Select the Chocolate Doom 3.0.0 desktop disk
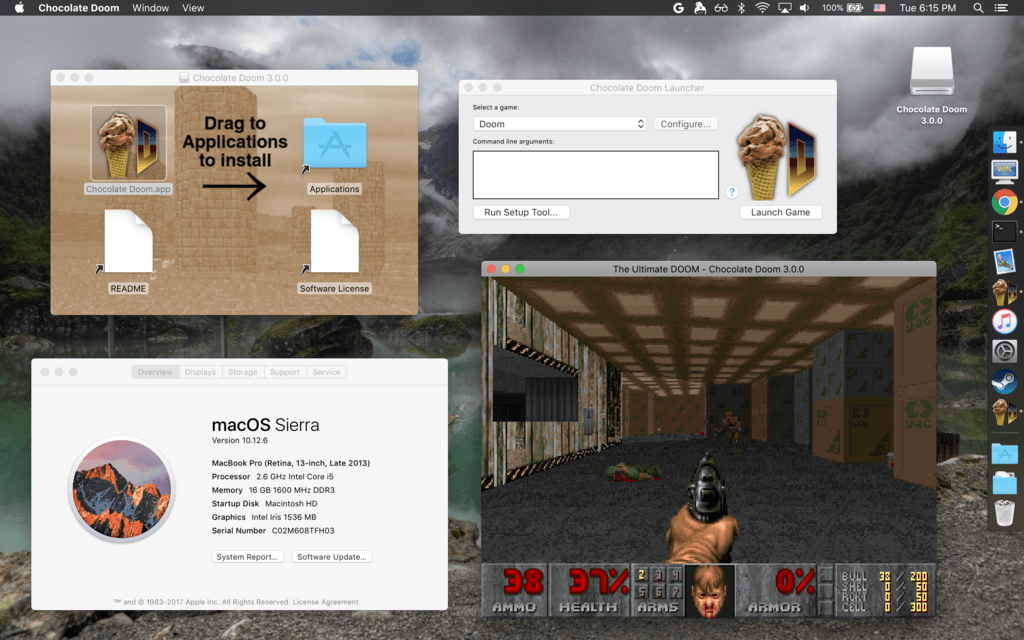The image size is (1024, 640). coord(931,73)
